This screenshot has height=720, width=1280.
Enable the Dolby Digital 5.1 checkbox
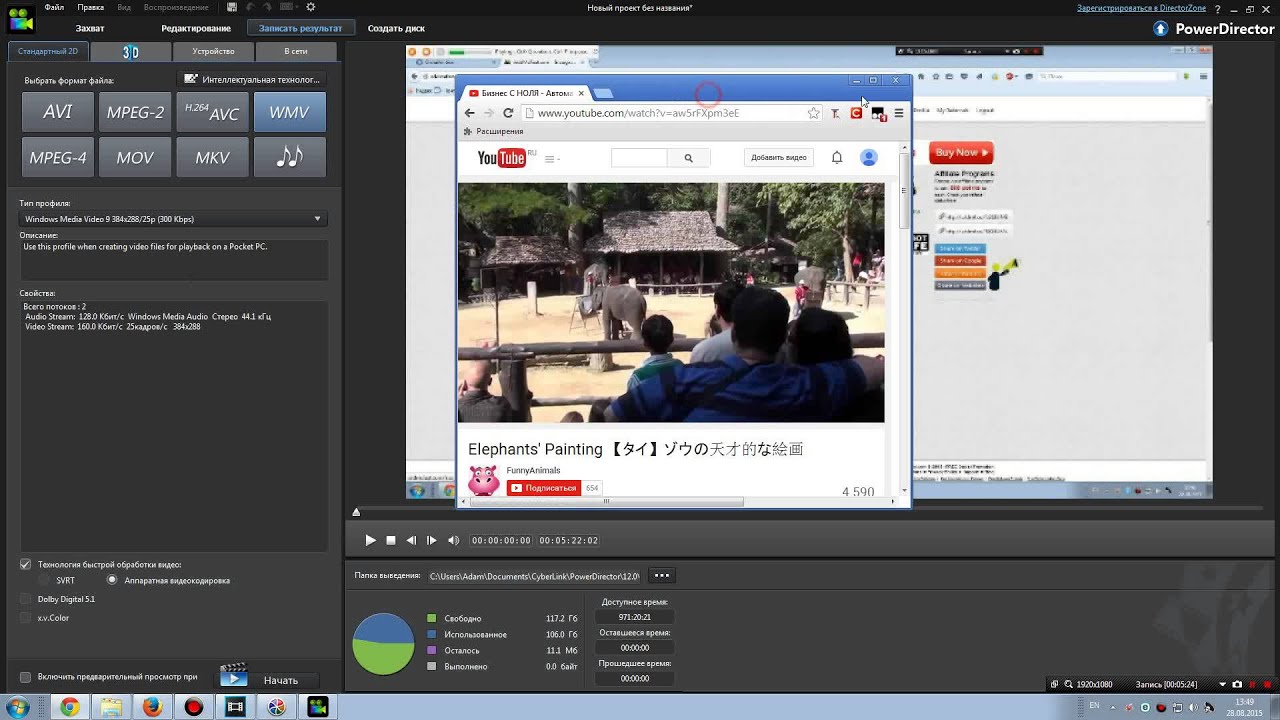[x=26, y=599]
